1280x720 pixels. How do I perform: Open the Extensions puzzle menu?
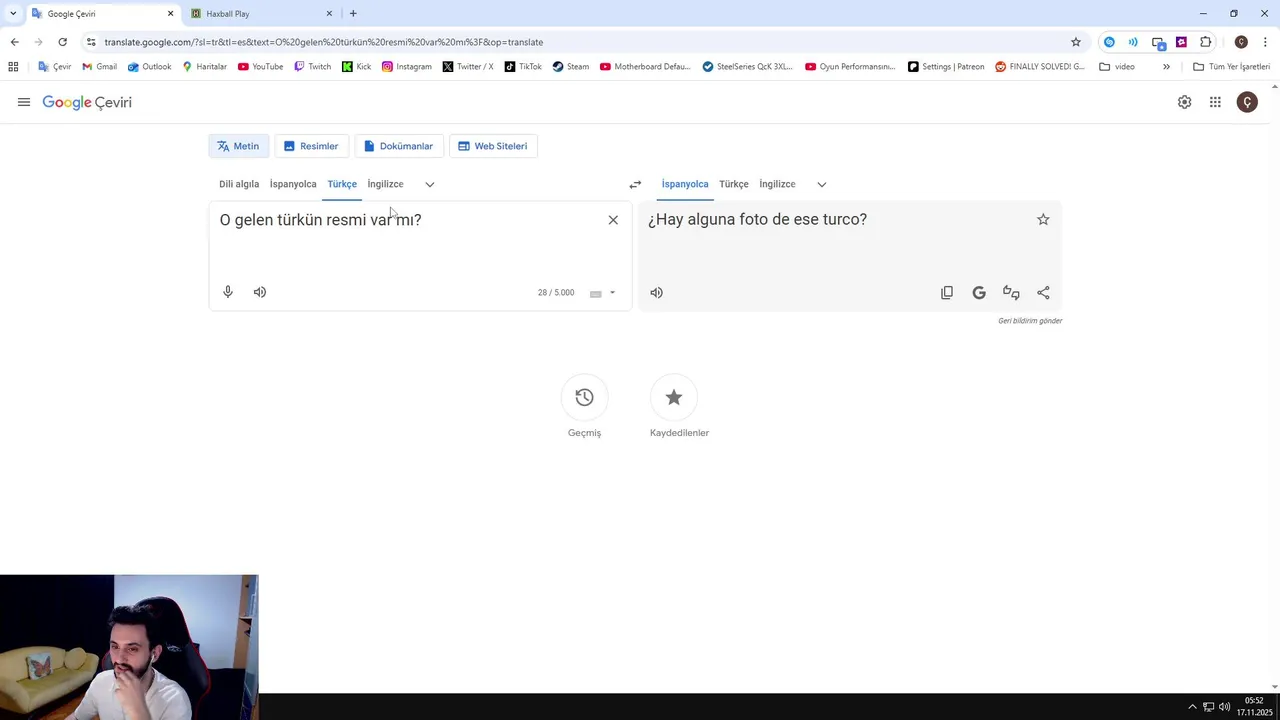tap(1205, 42)
